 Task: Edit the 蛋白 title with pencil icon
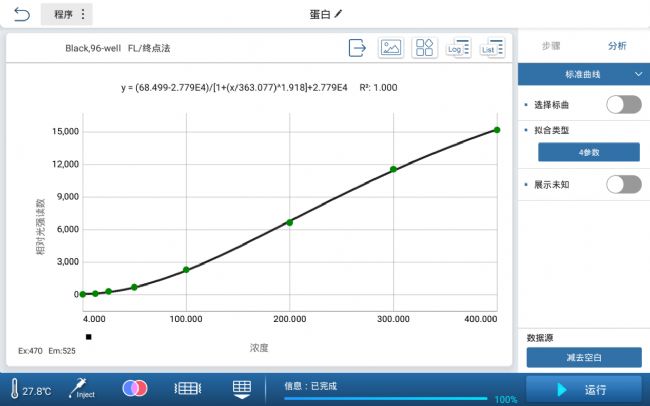[x=326, y=15]
